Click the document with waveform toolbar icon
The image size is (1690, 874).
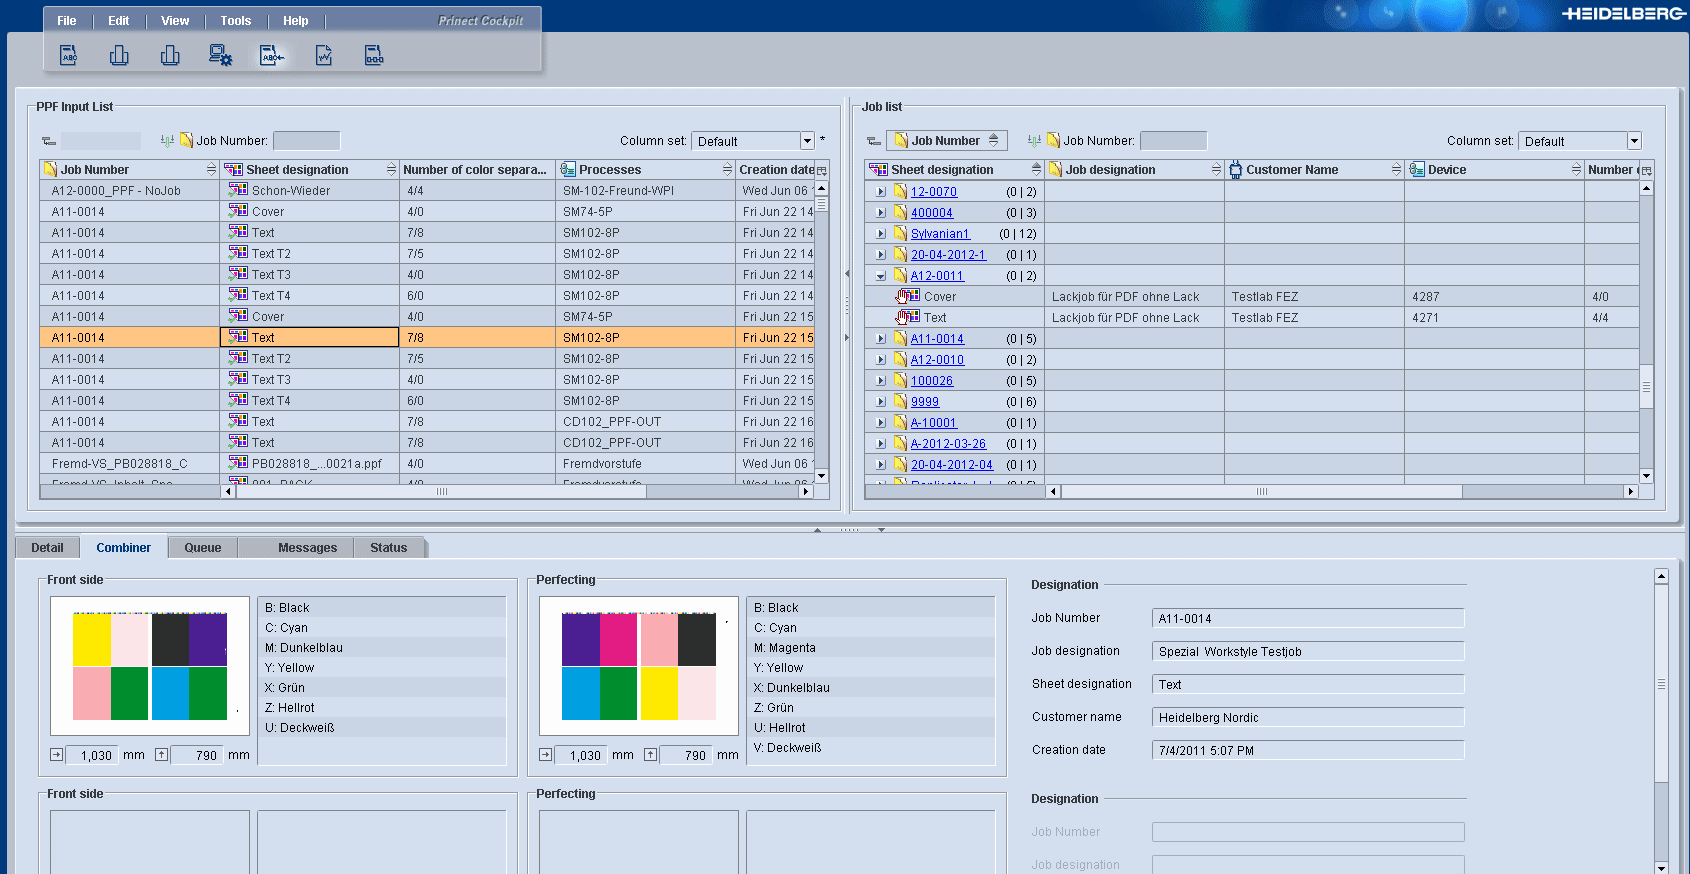(x=323, y=56)
